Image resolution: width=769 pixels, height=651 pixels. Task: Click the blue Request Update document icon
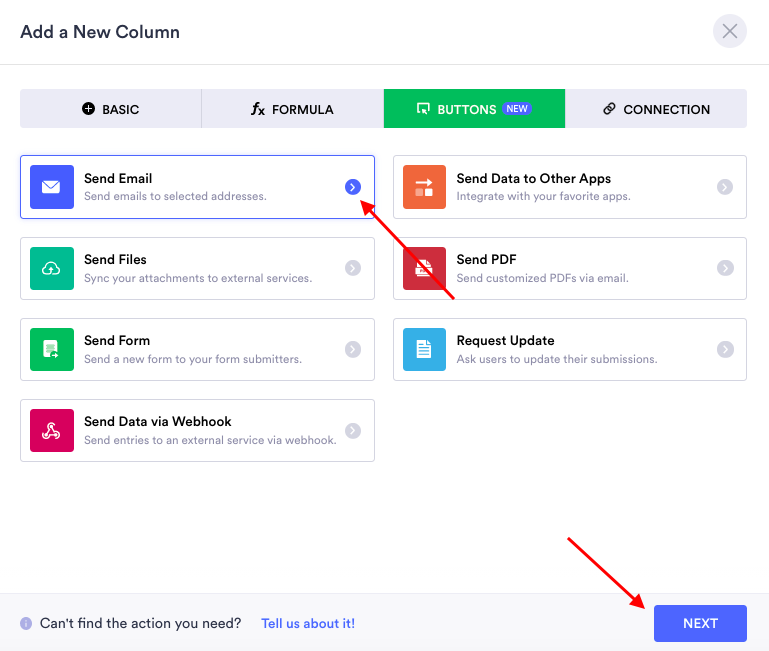click(425, 349)
